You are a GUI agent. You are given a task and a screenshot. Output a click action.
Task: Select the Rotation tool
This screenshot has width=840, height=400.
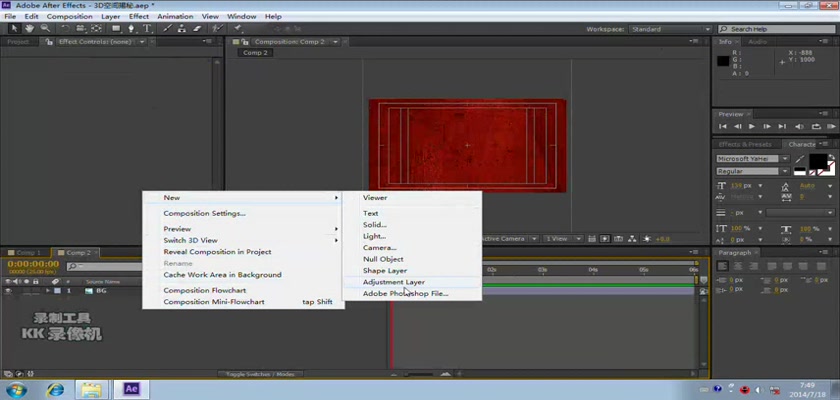(65, 29)
